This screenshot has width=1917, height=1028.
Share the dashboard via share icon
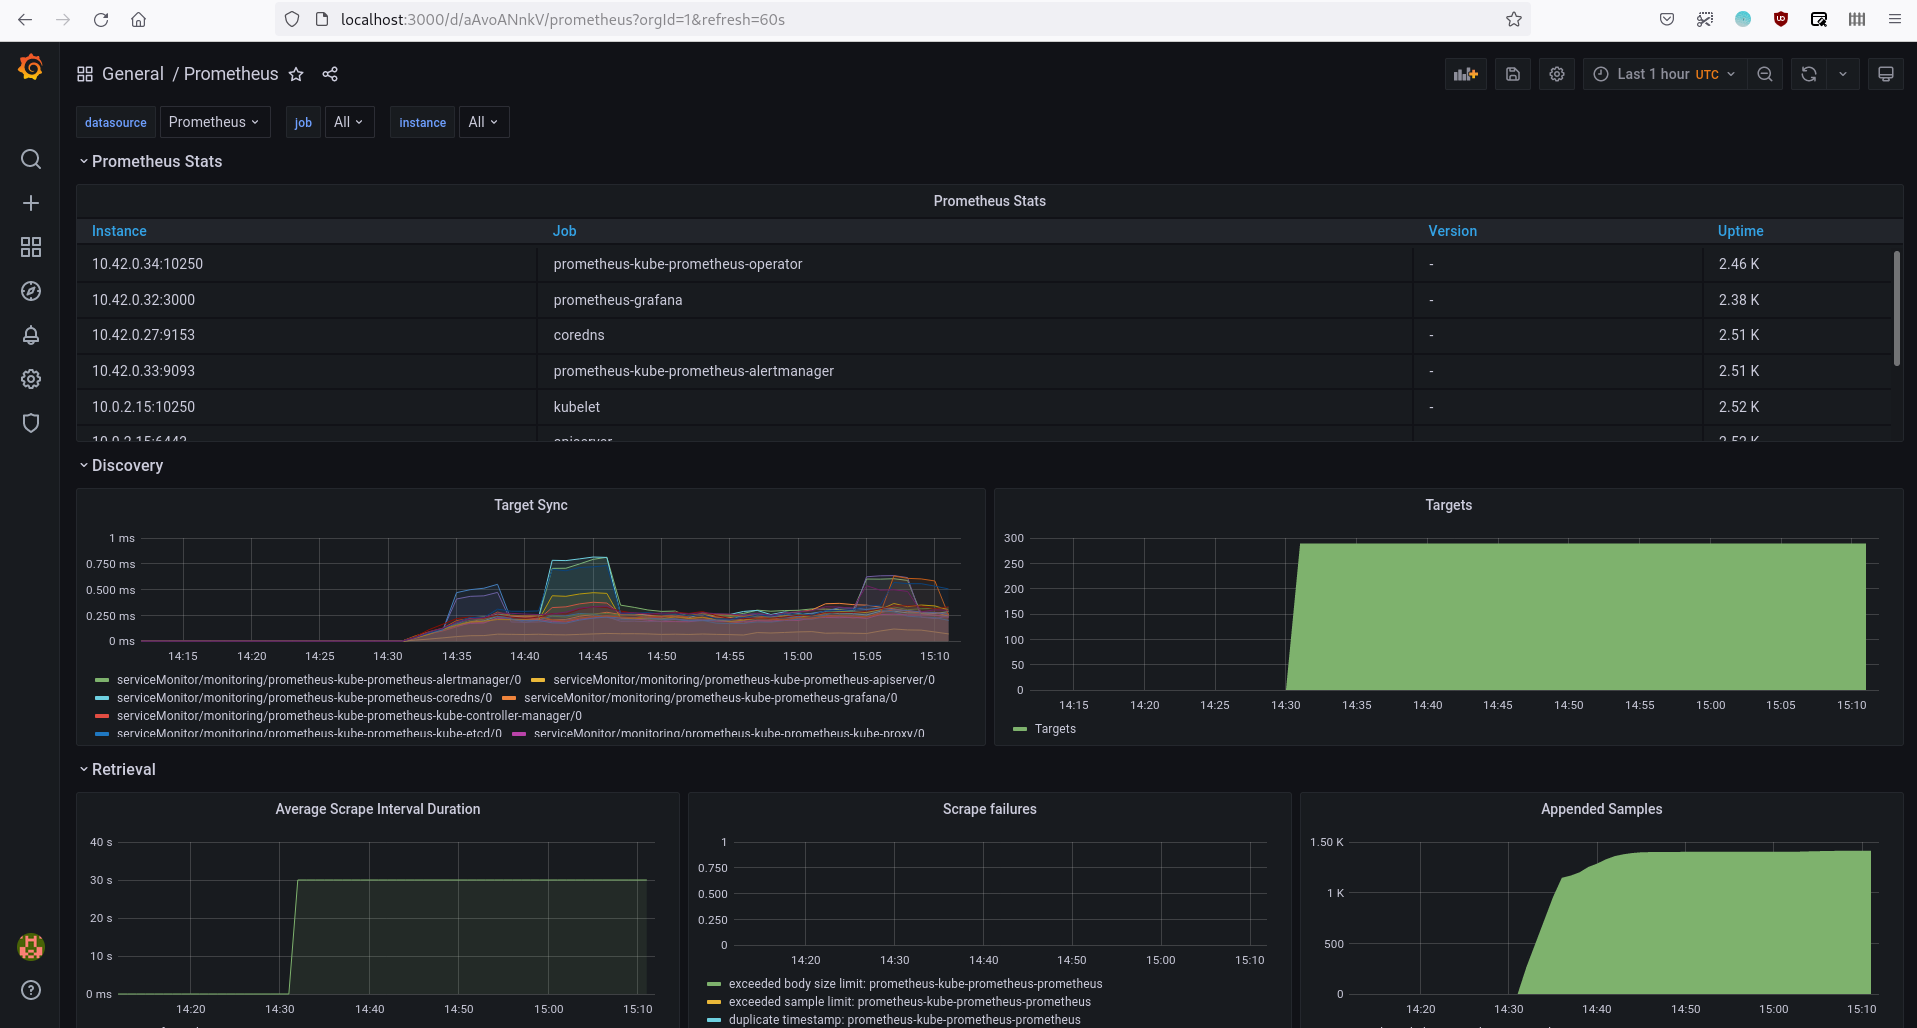[330, 74]
